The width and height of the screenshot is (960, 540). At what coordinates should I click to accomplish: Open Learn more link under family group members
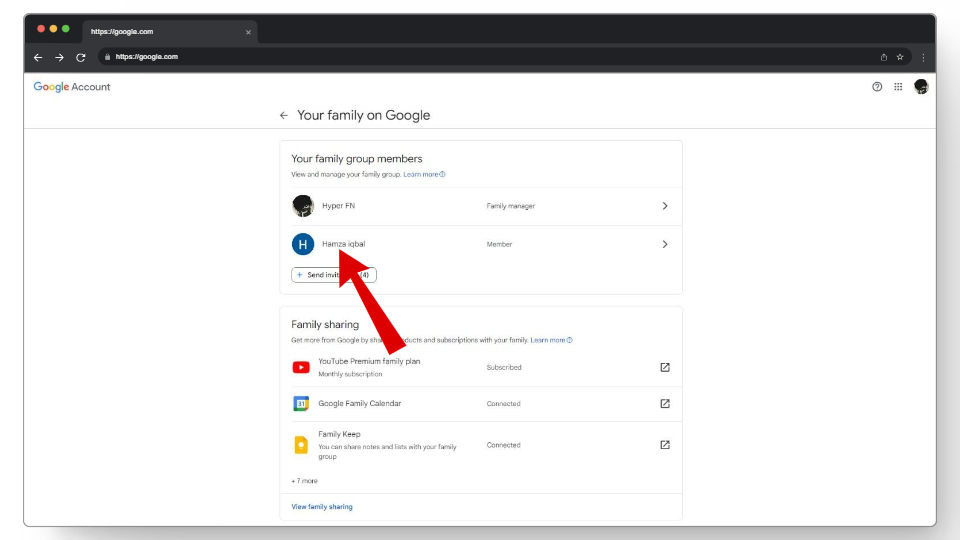(424, 174)
